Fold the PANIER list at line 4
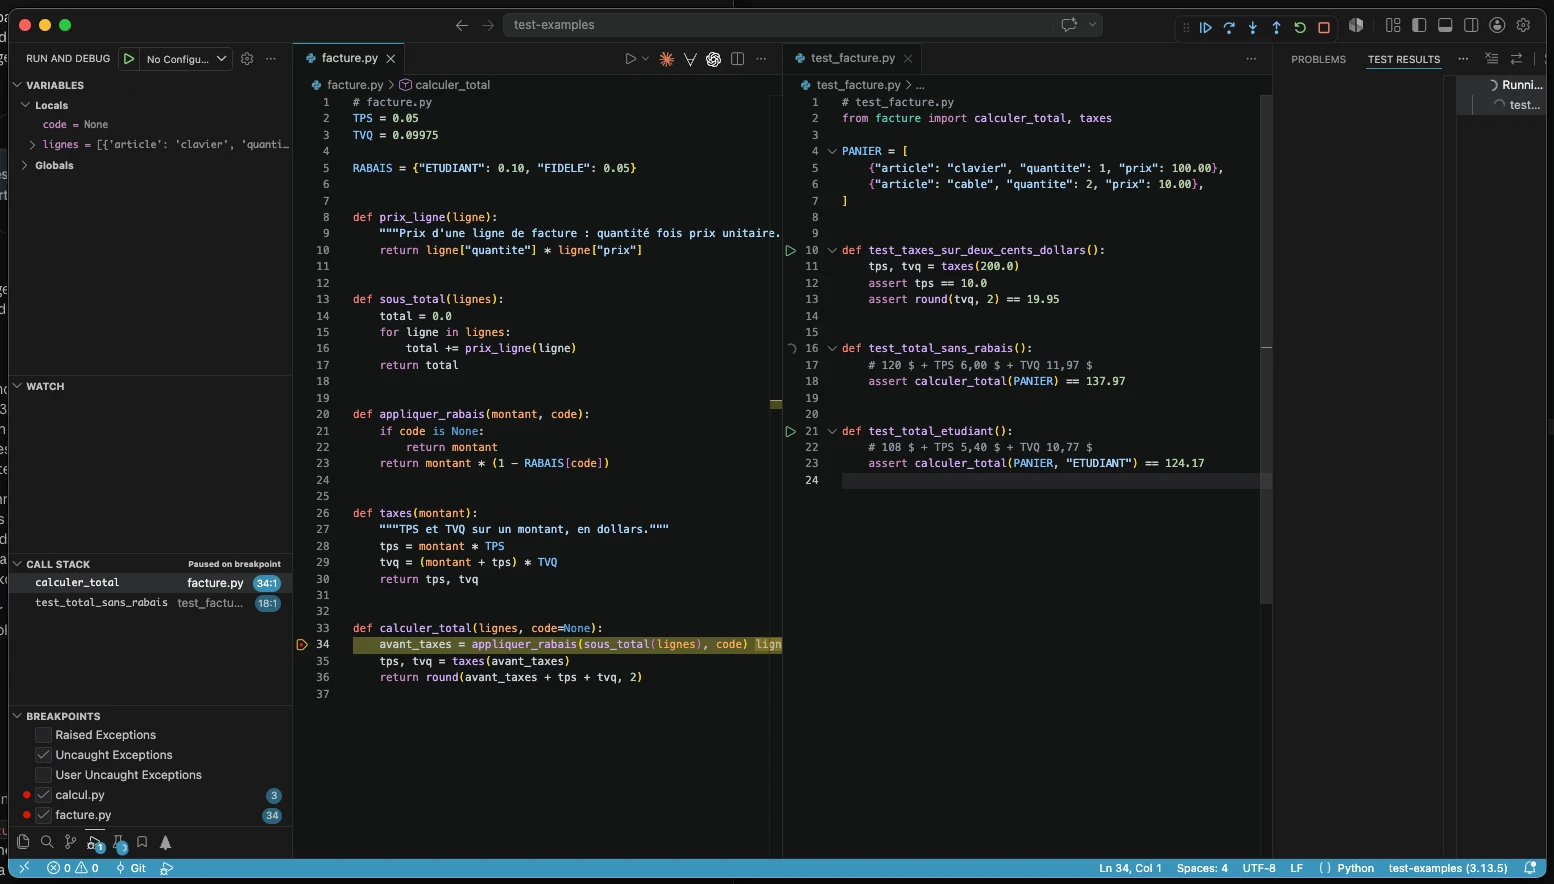This screenshot has height=884, width=1554. [832, 151]
